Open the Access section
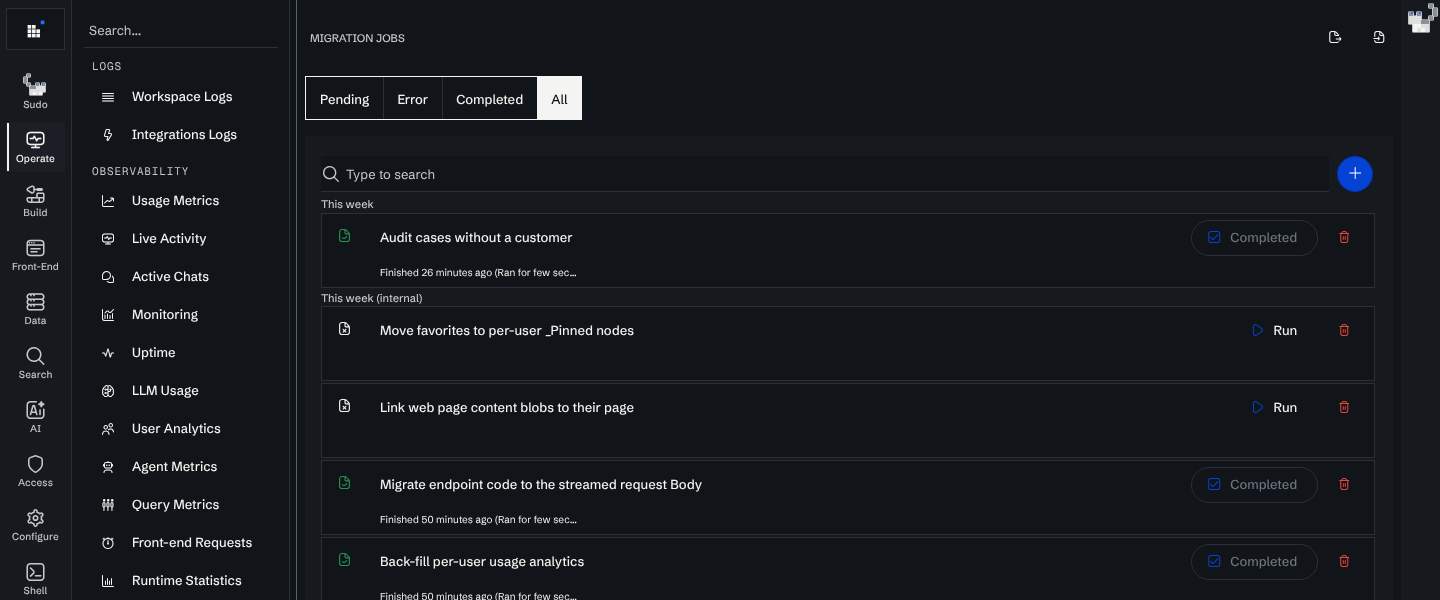 click(35, 471)
